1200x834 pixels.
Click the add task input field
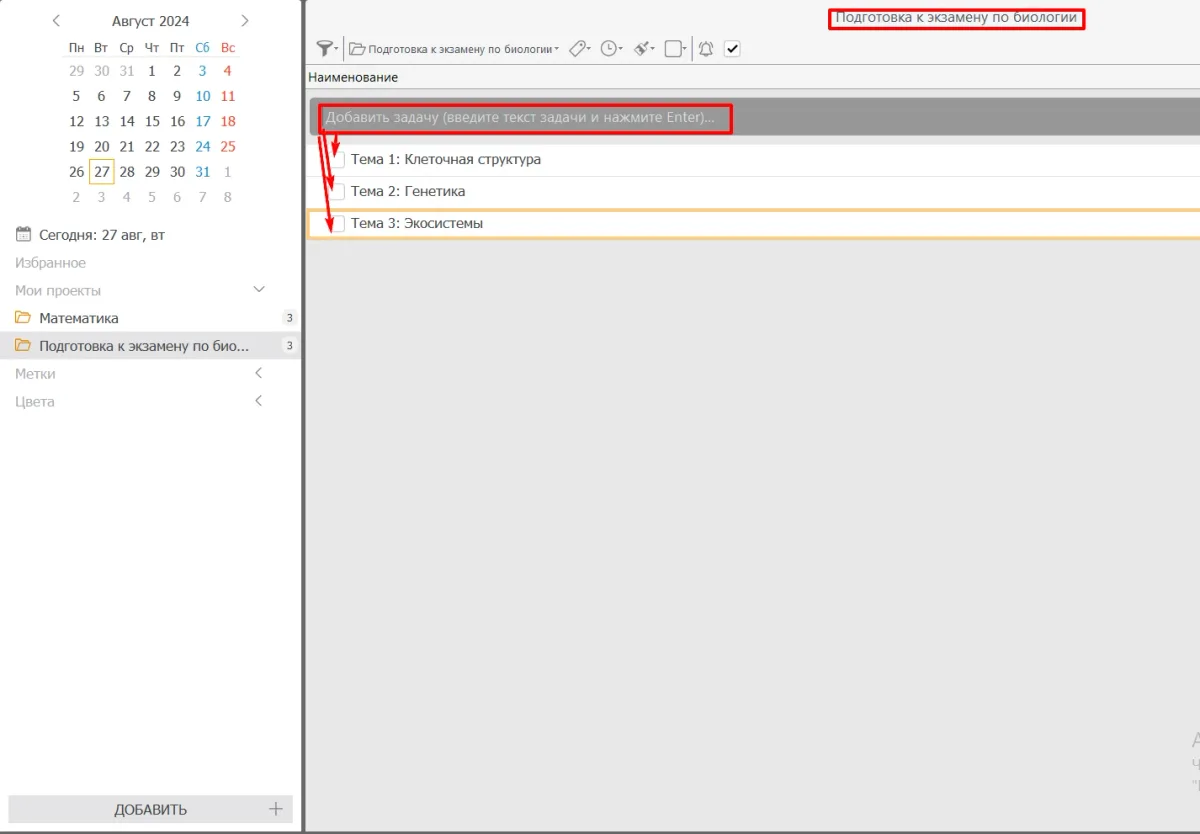tap(520, 118)
